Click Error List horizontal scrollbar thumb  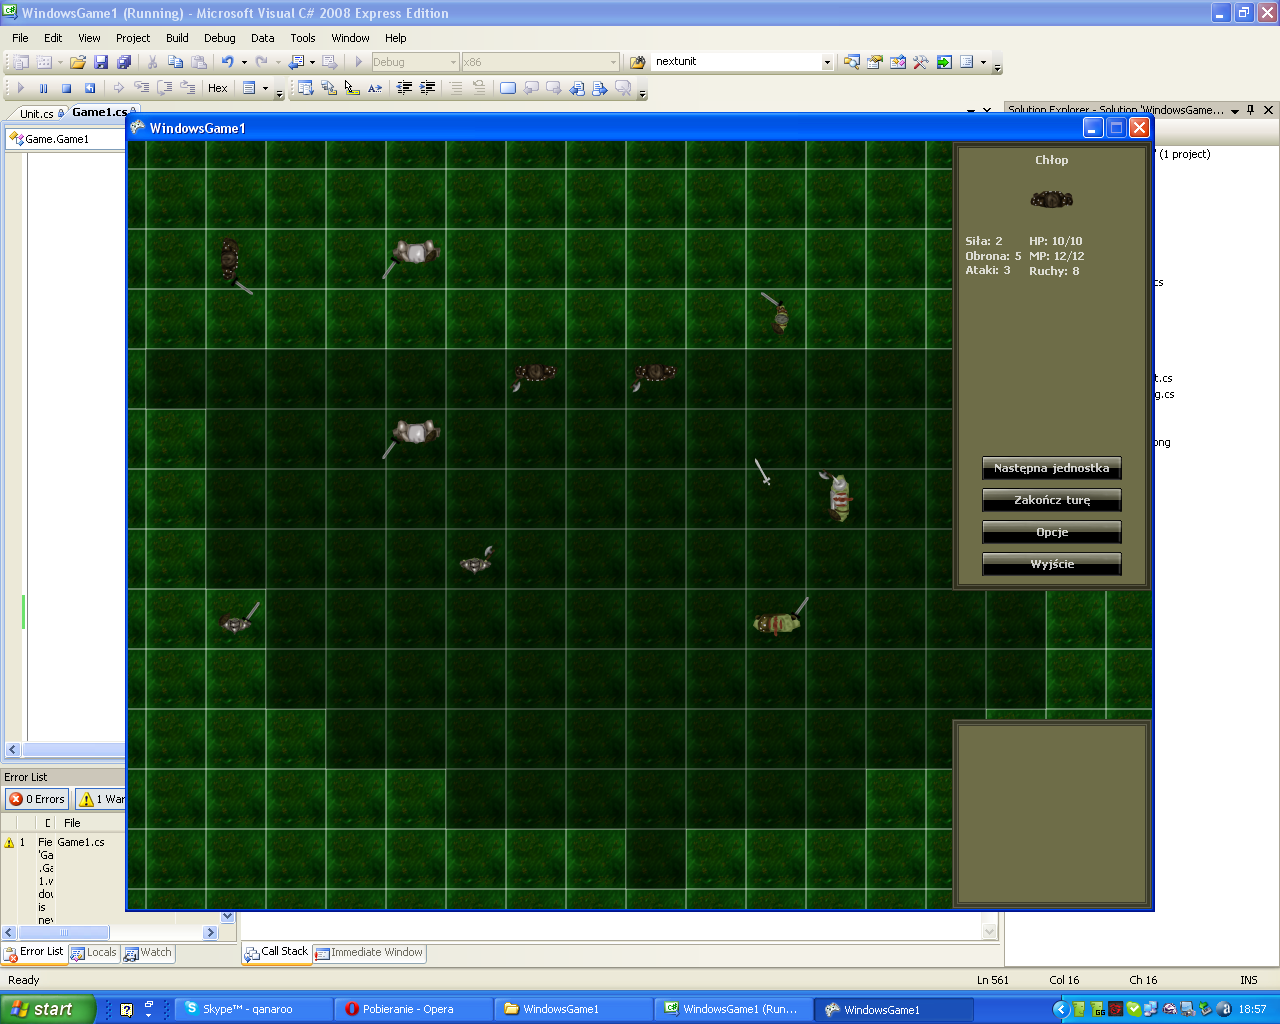64,933
